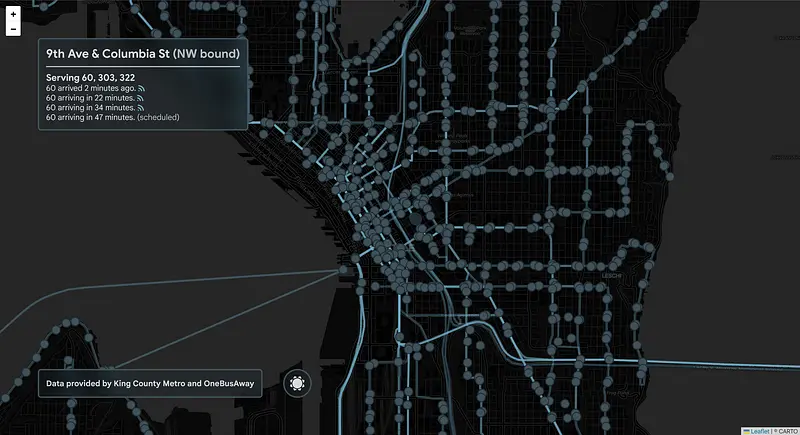Click the "60 arrived 2 minutes ago" entry
The image size is (800, 435).
click(90, 88)
